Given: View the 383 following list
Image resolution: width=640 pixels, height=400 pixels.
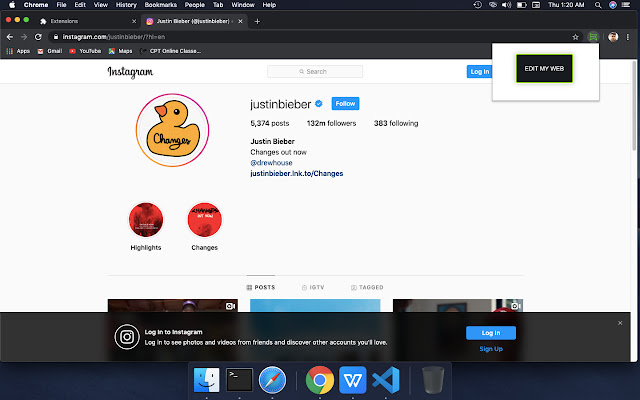Looking at the screenshot, I should coord(396,123).
